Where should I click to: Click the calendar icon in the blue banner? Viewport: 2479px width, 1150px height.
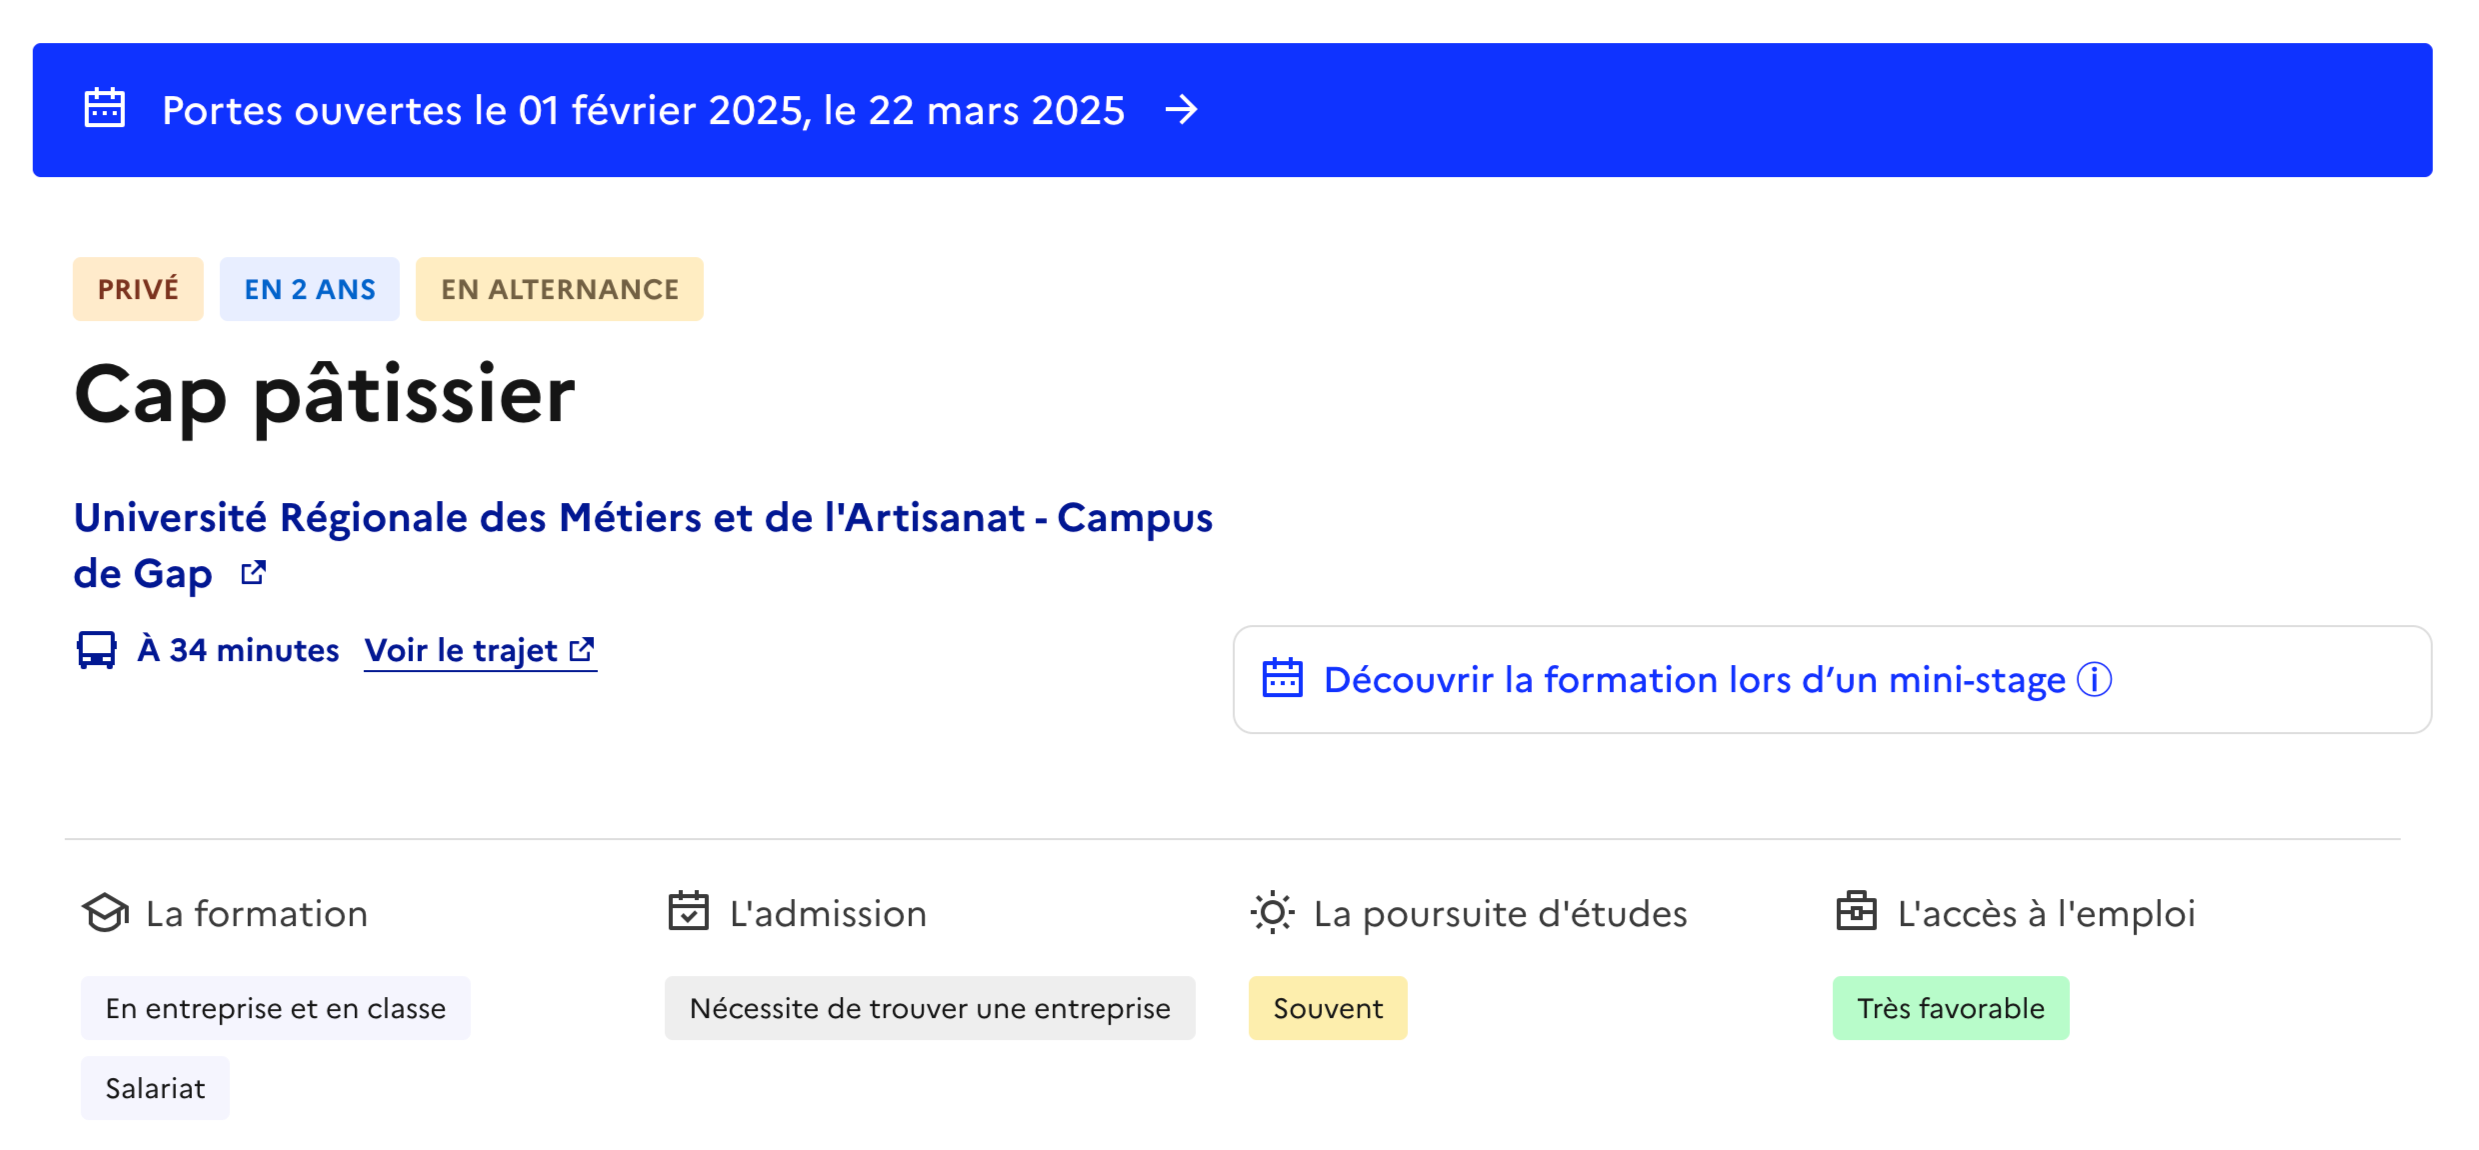pyautogui.click(x=105, y=108)
